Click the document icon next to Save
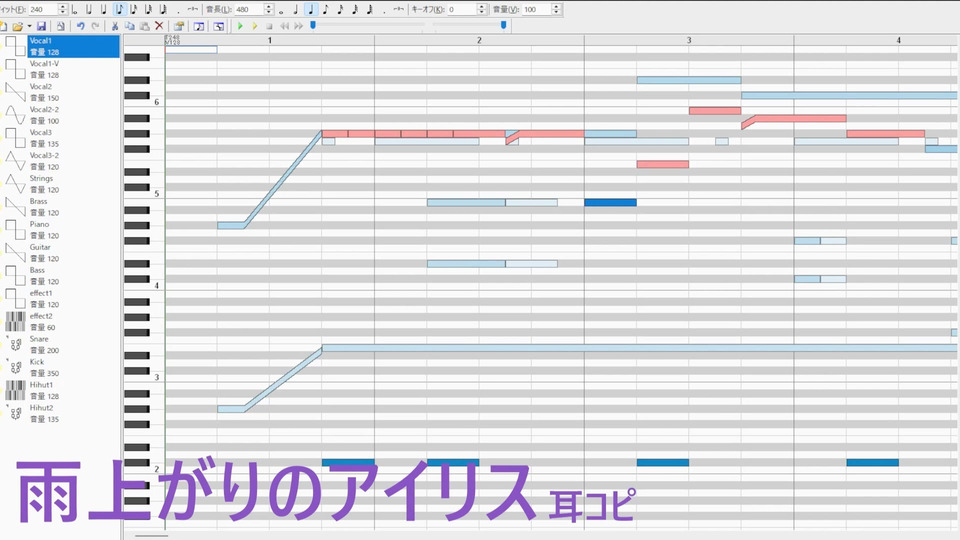This screenshot has width=960, height=540. pyautogui.click(x=61, y=26)
